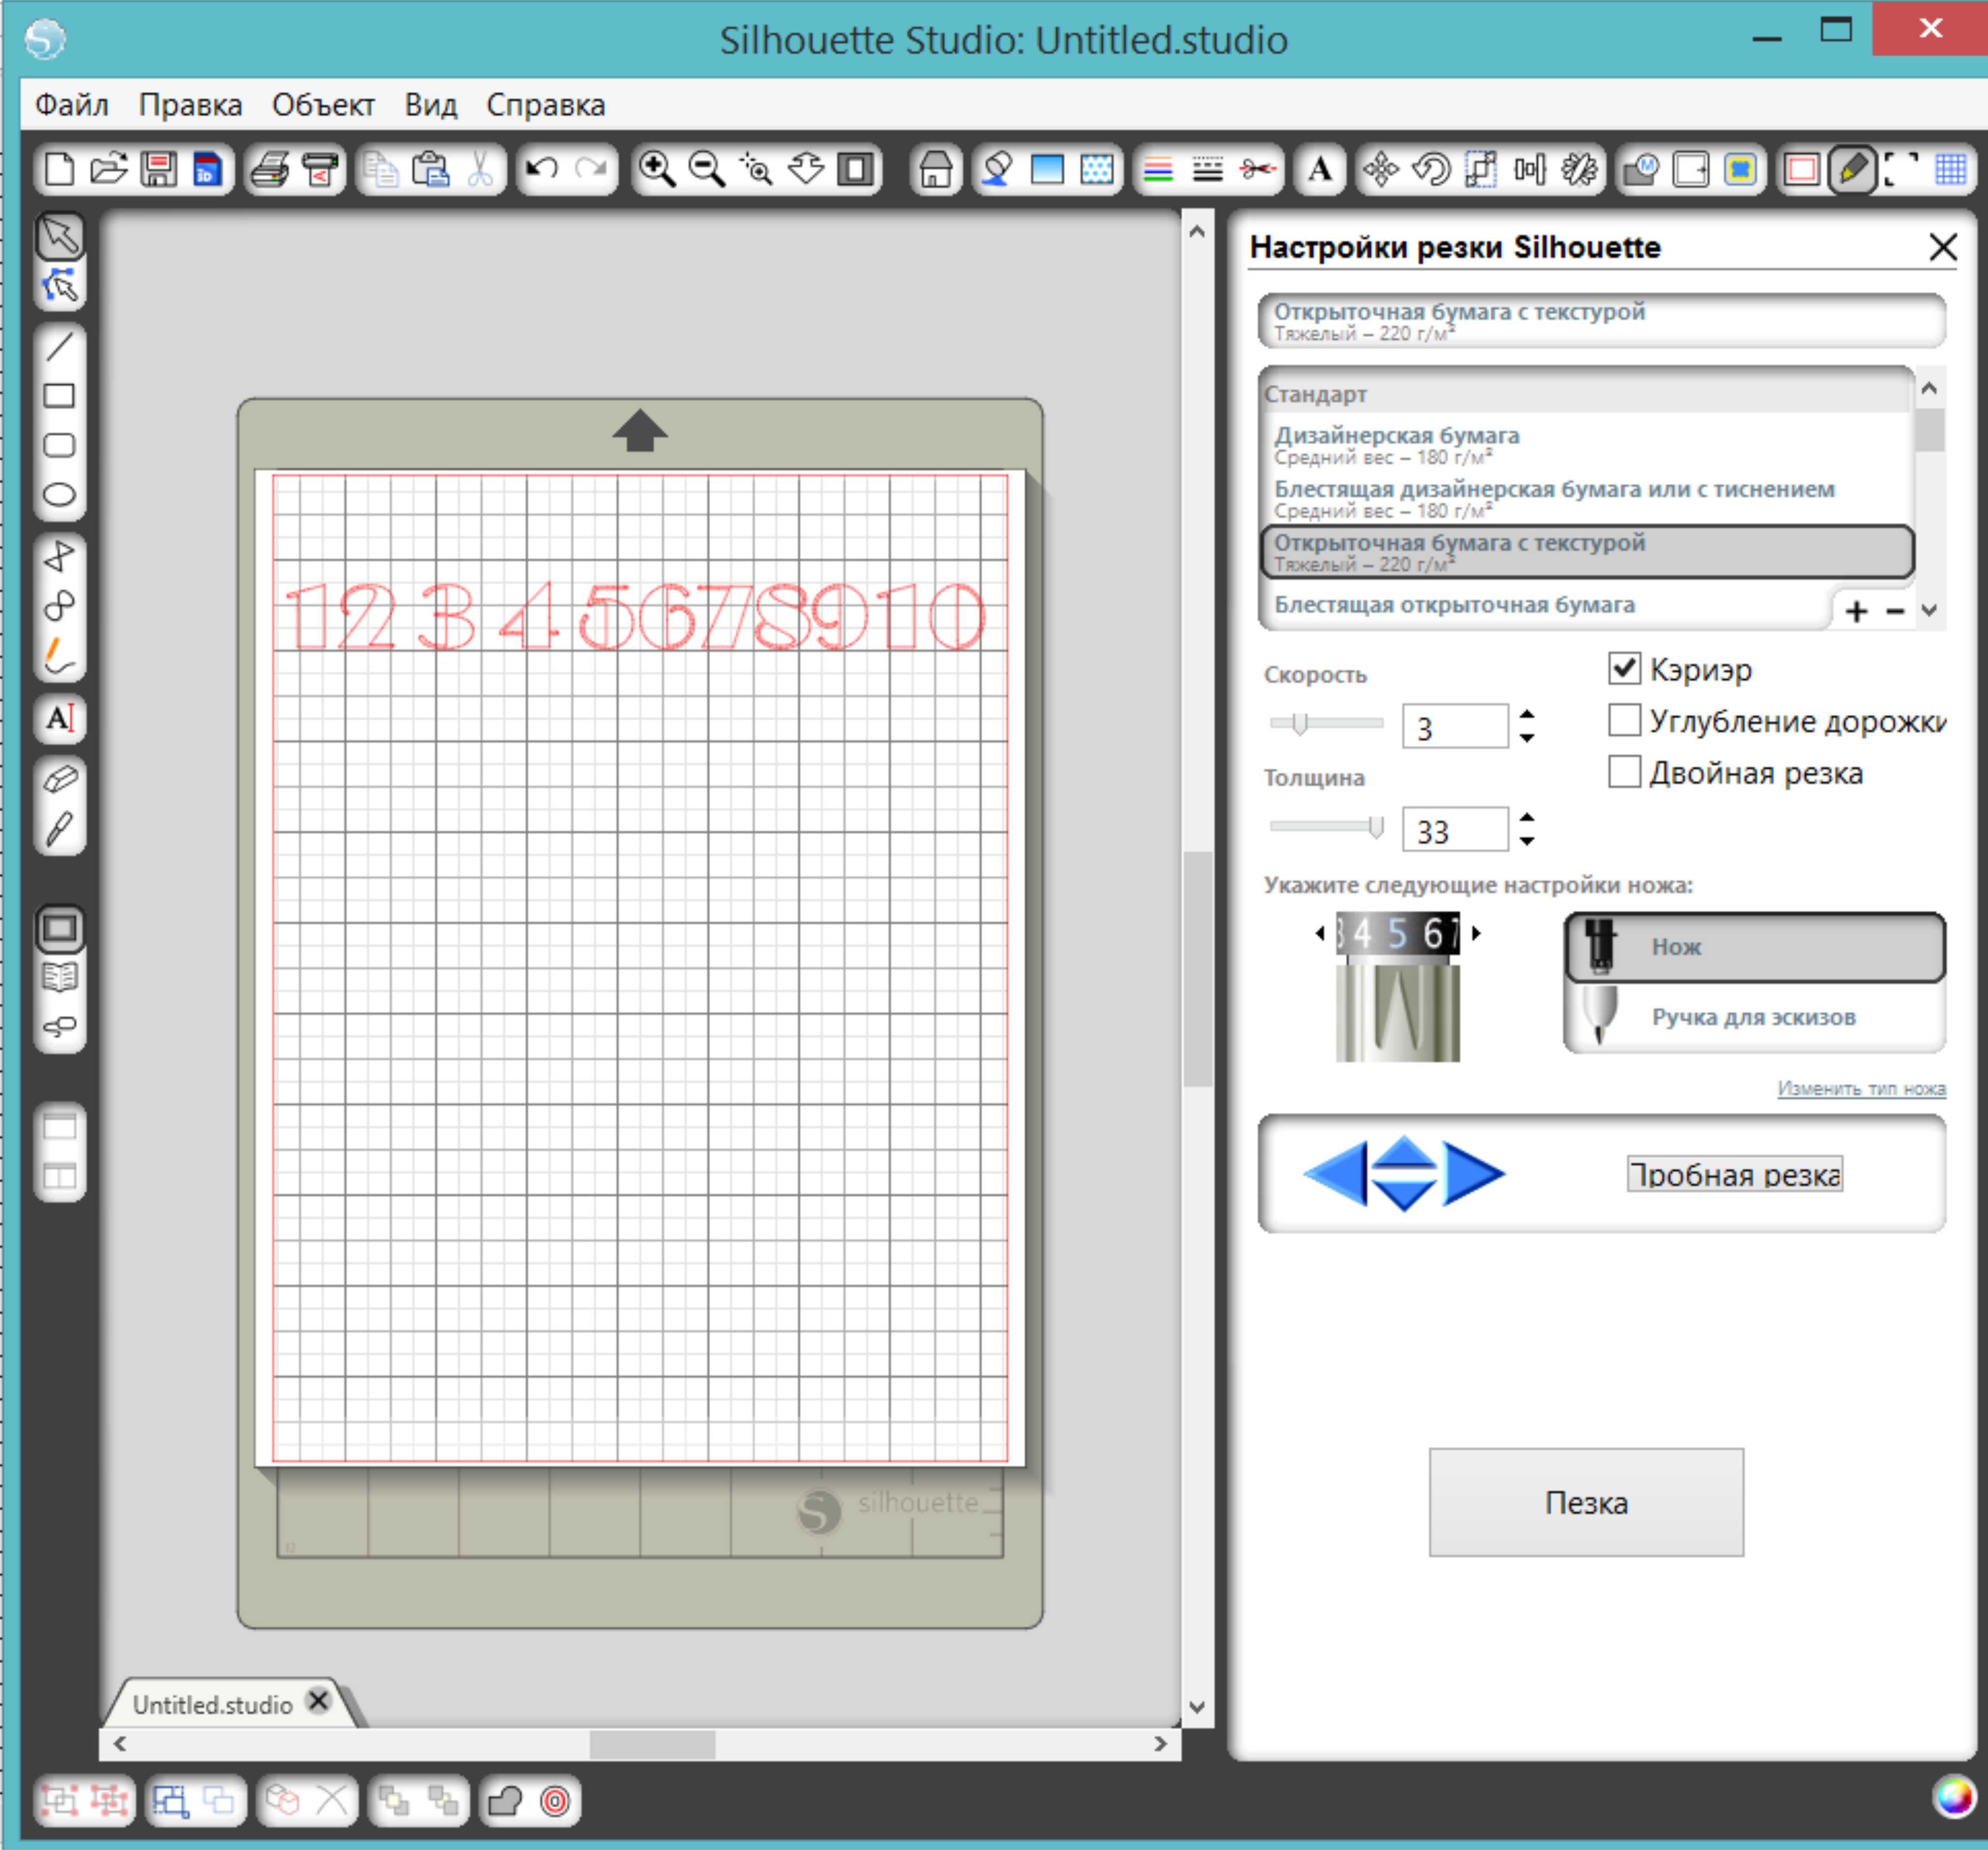1988x1850 pixels.
Task: Close the Untitled.studio tab
Action: [x=319, y=1701]
